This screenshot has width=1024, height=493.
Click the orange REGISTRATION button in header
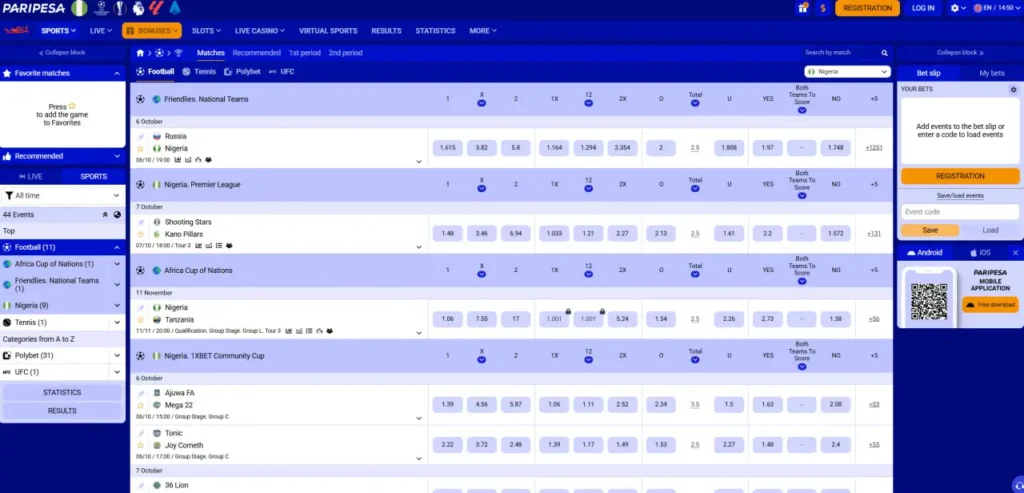867,8
